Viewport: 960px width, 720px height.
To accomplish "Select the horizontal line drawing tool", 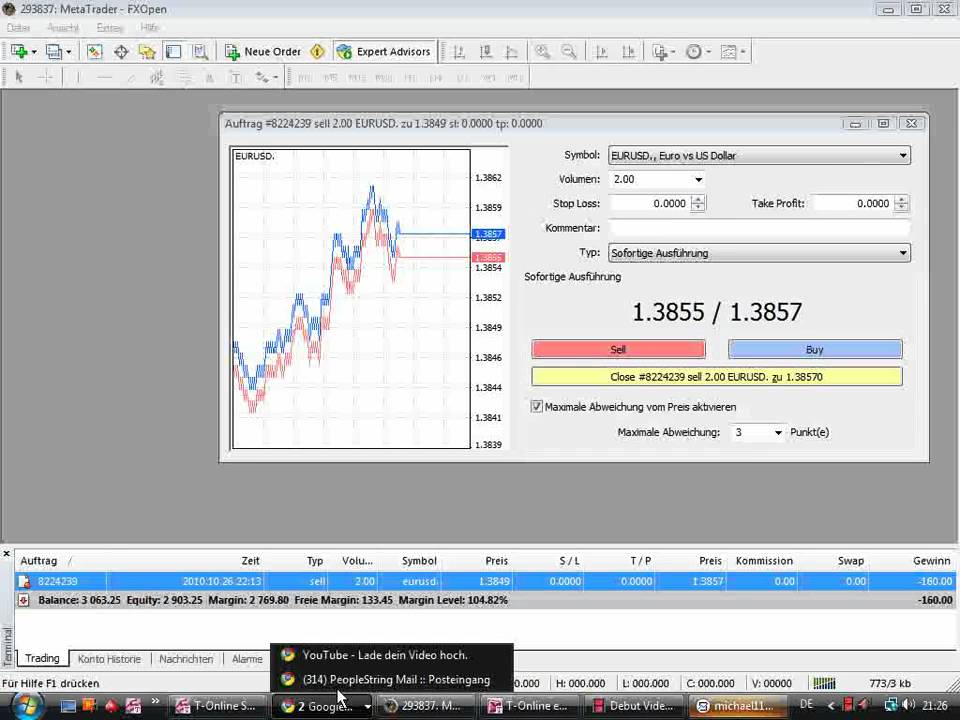I will tap(105, 78).
